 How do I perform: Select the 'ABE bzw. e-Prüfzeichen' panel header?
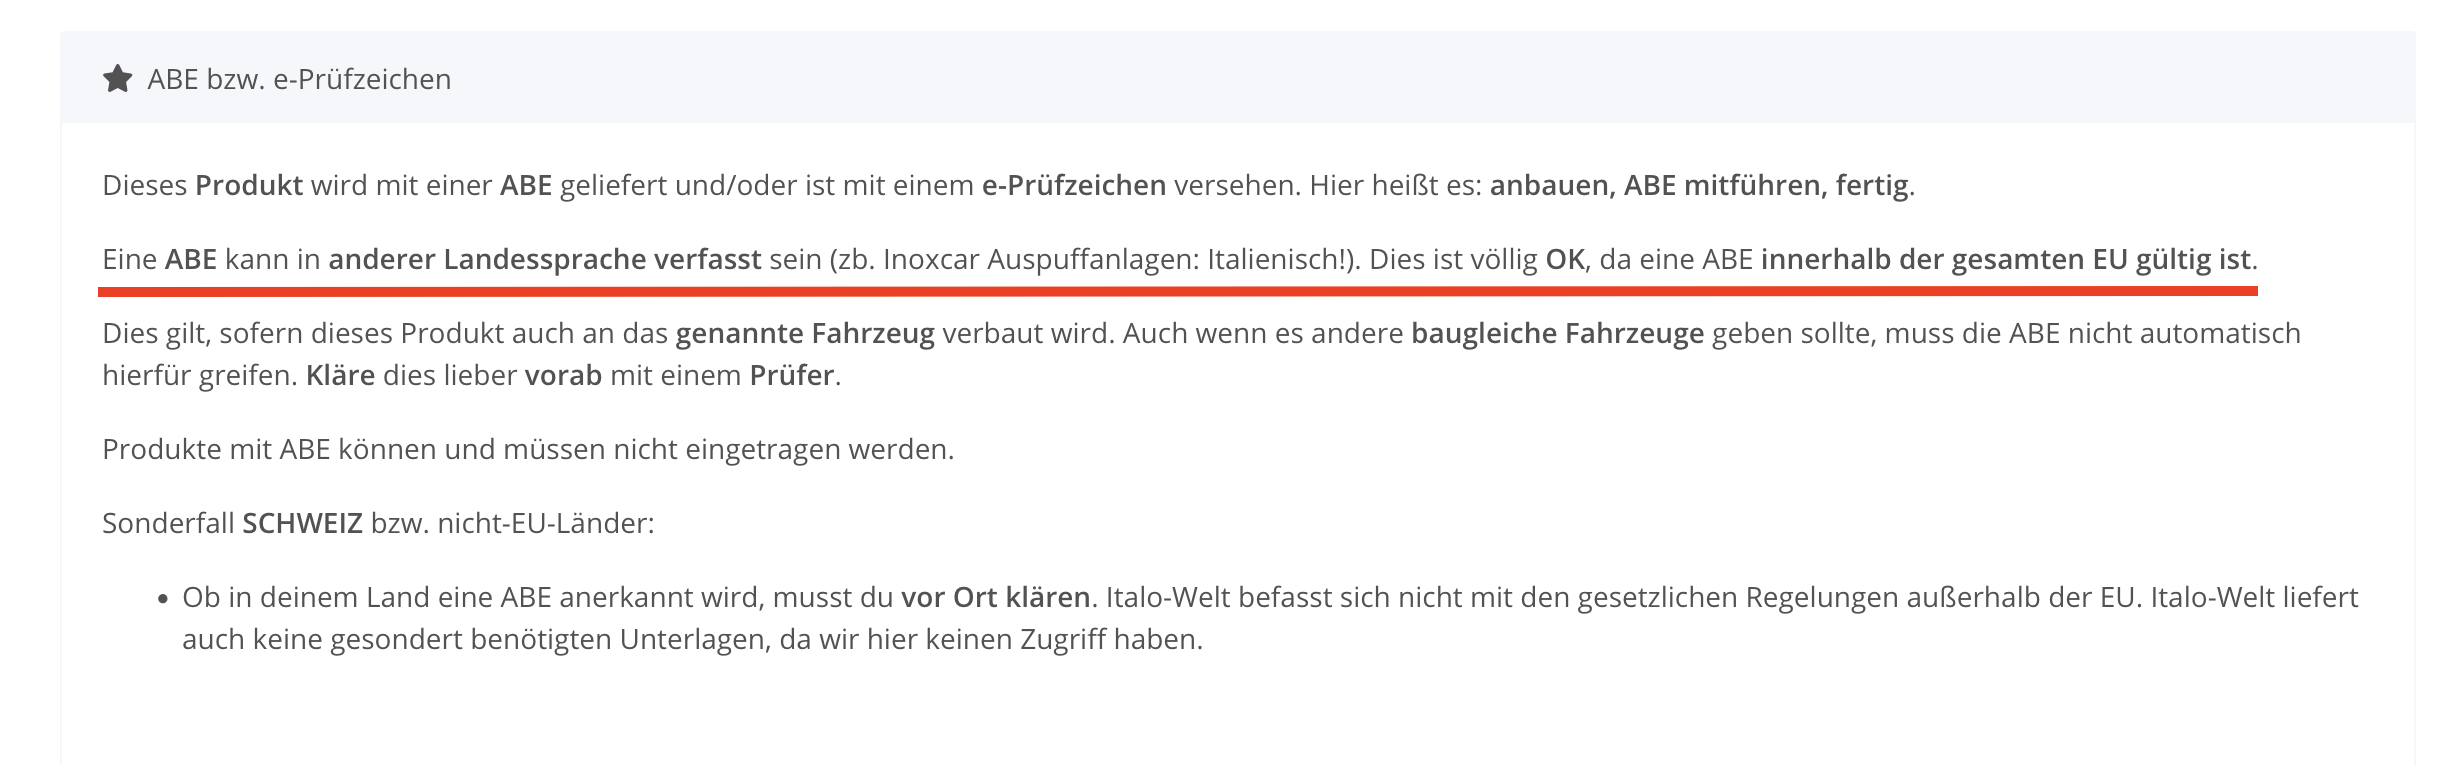coord(1238,78)
